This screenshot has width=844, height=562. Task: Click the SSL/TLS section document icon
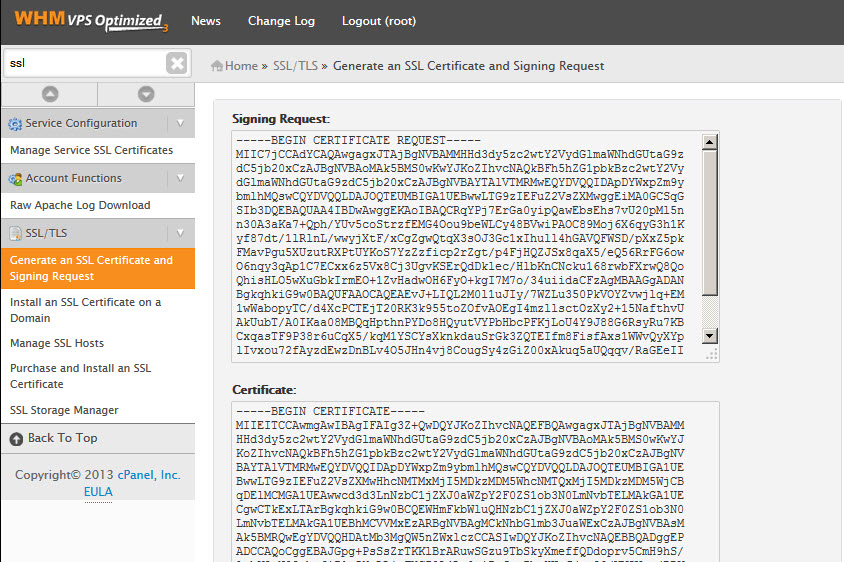[x=15, y=234]
